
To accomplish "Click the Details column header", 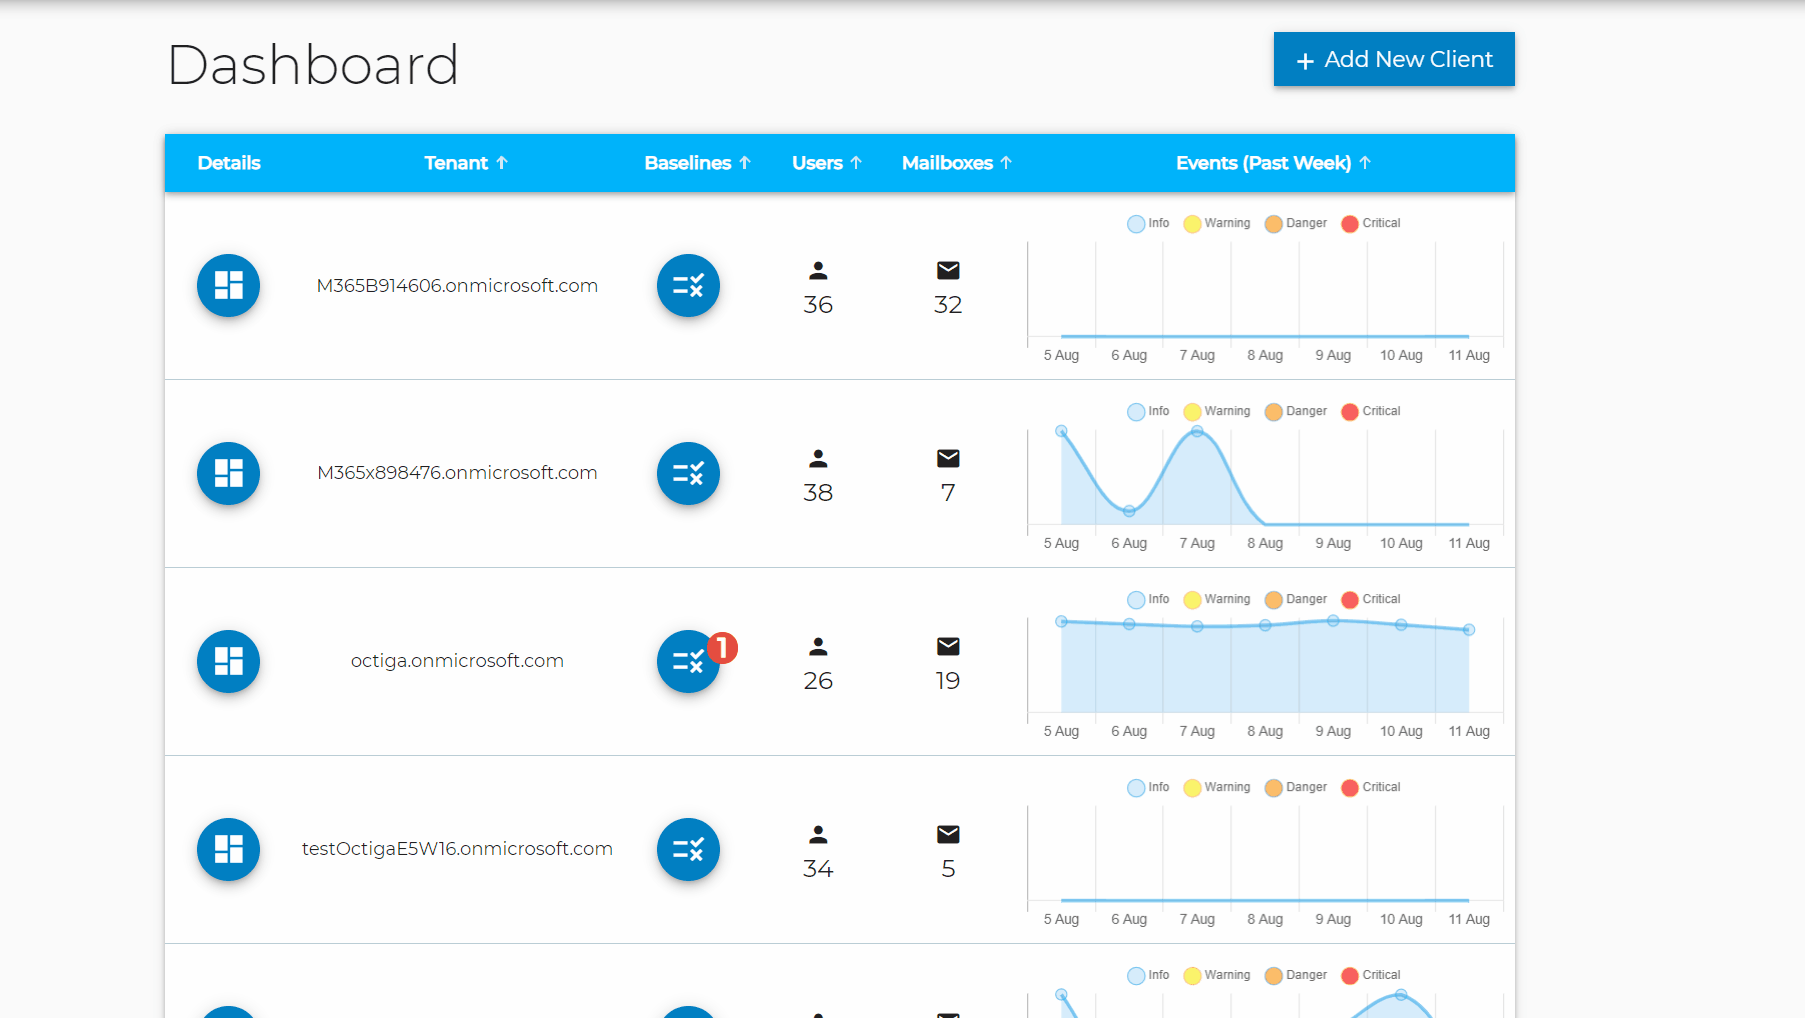I will pos(229,163).
